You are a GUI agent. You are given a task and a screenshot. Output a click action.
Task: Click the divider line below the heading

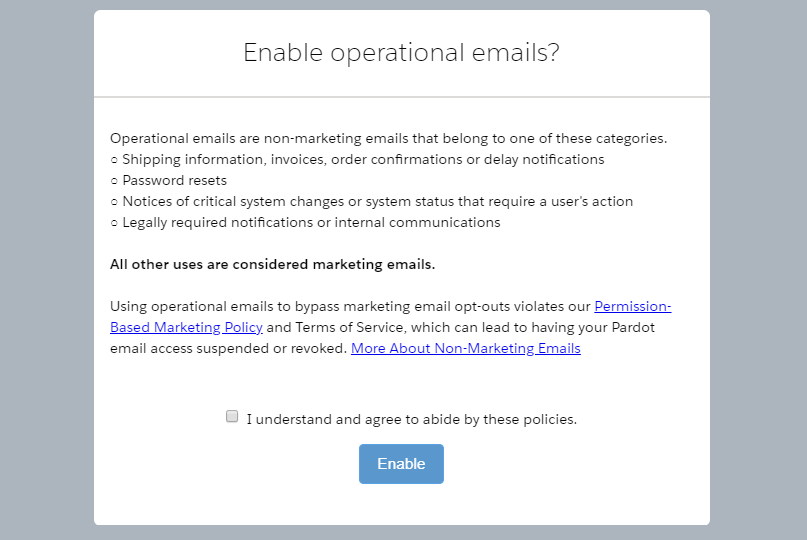401,97
